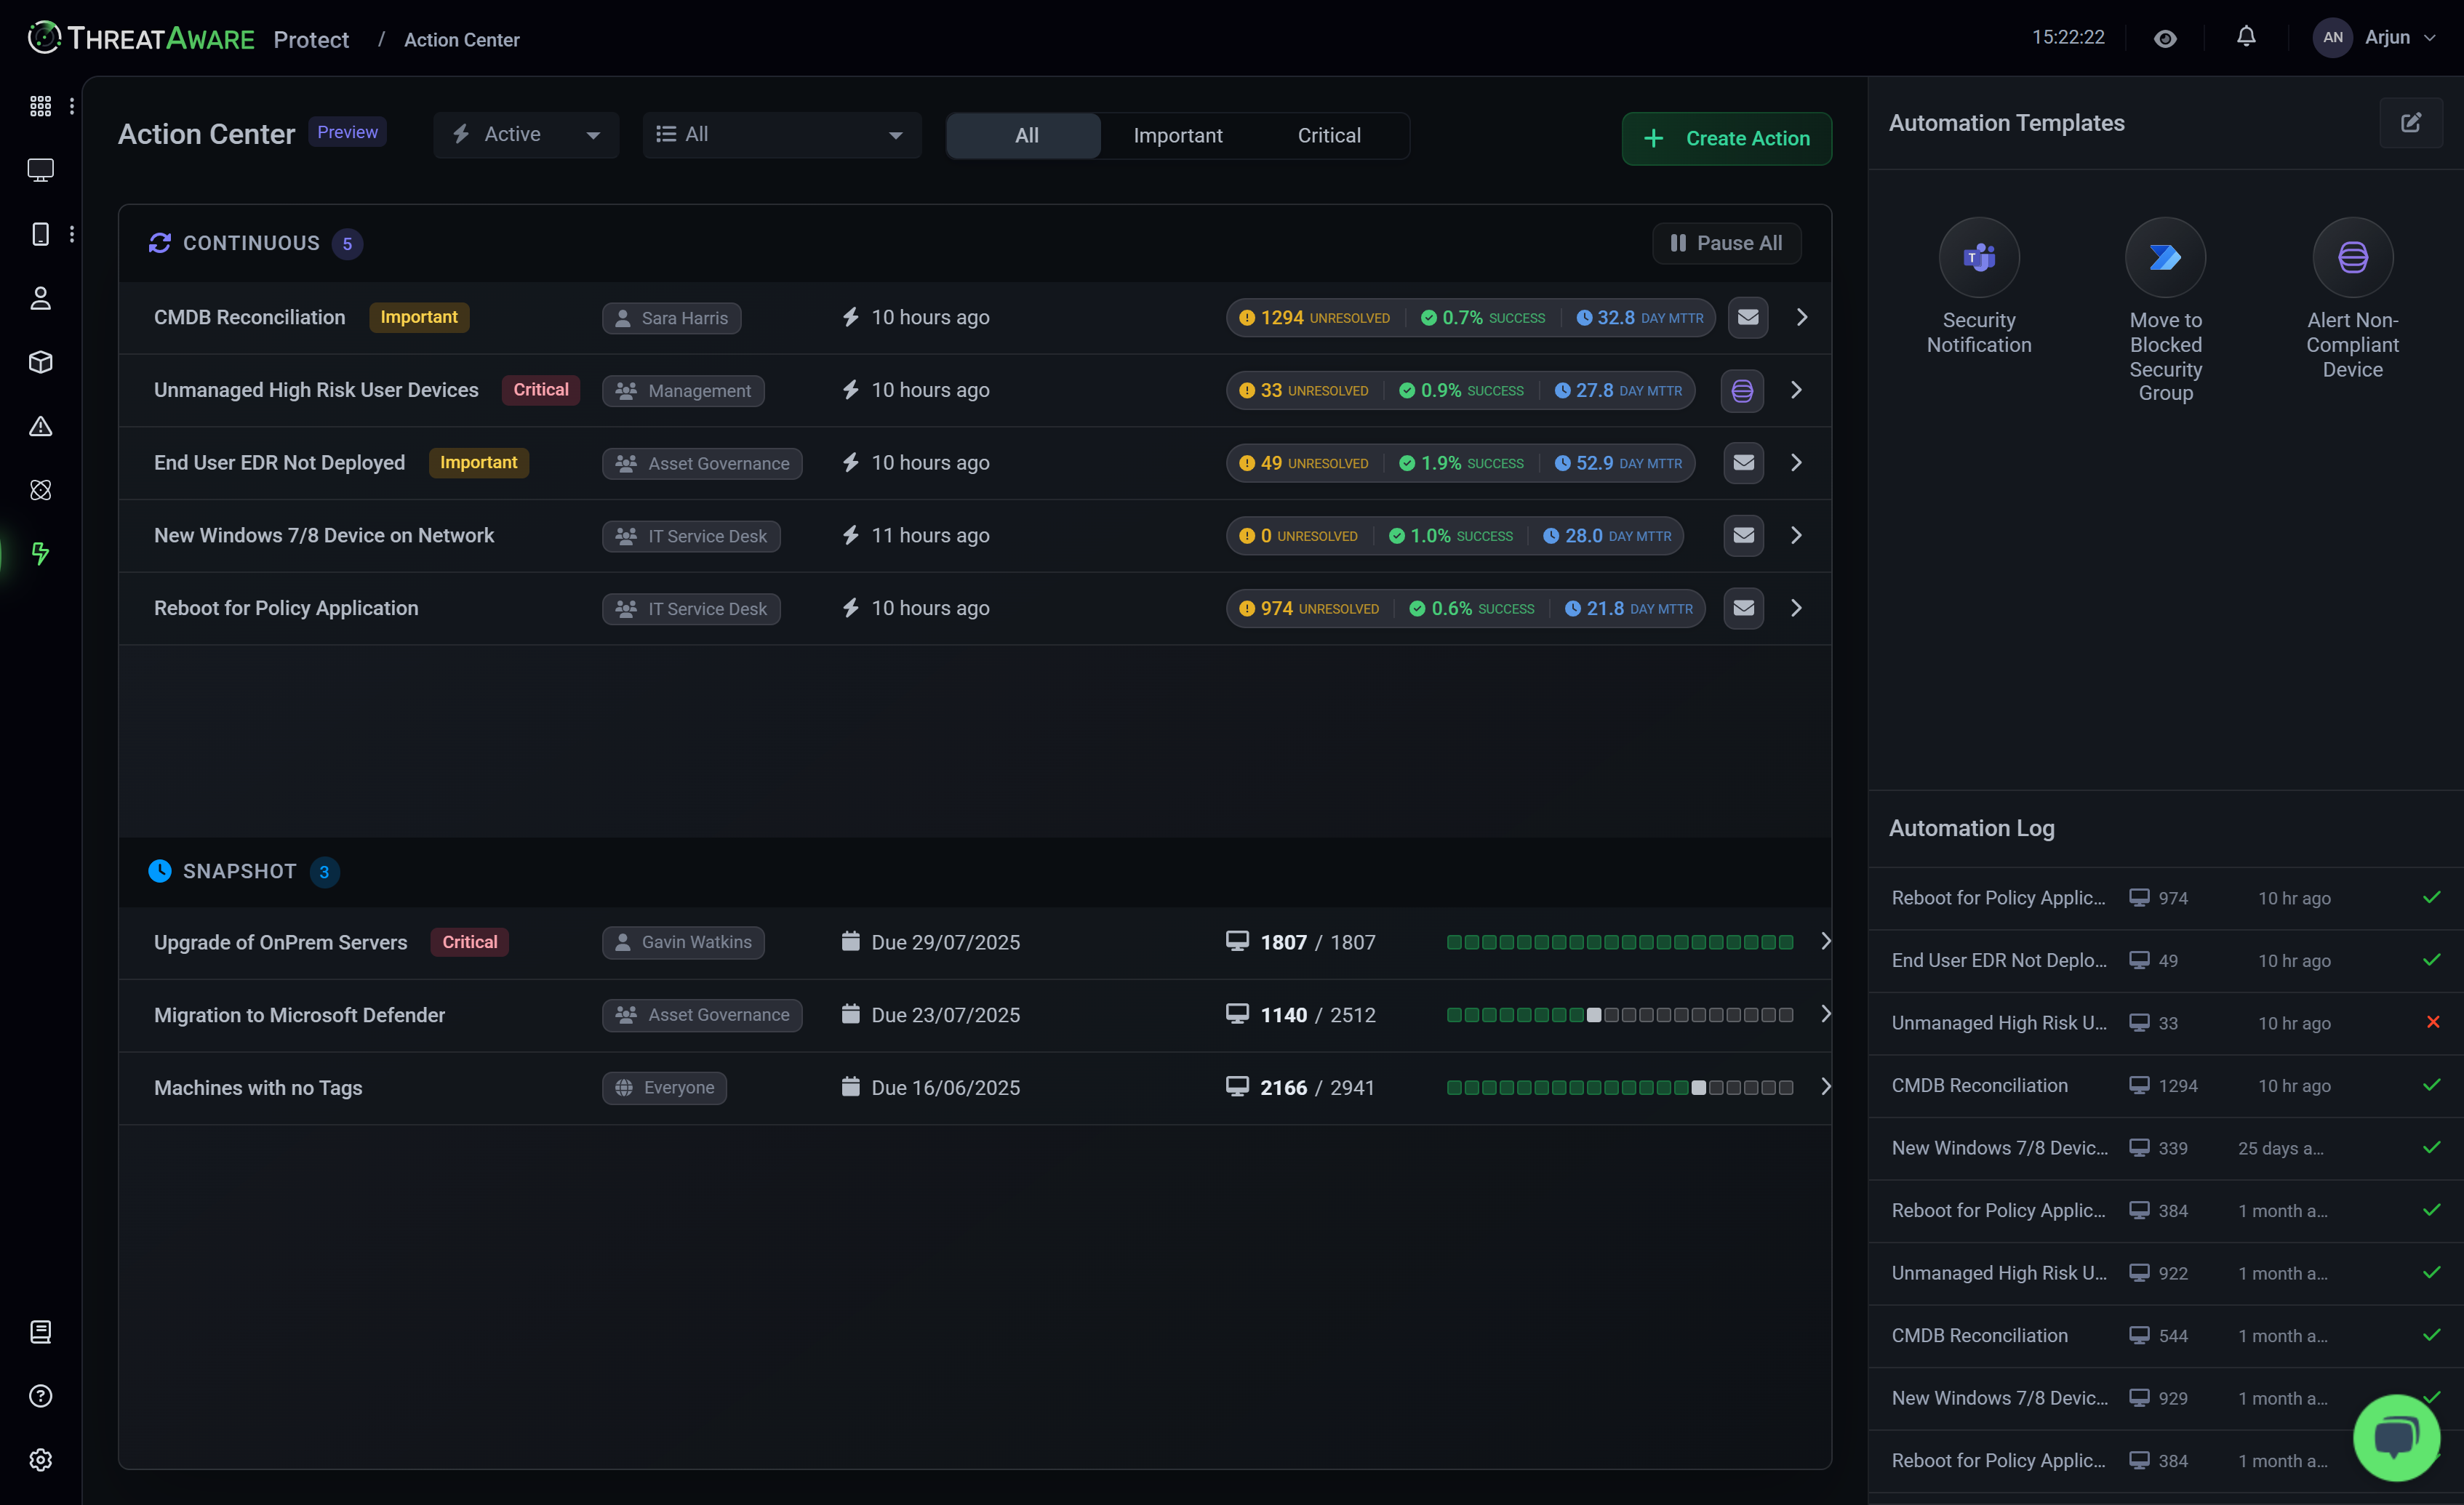This screenshot has width=2464, height=1505.
Task: Open the alerts warning triangle in sidebar
Action: (x=40, y=426)
